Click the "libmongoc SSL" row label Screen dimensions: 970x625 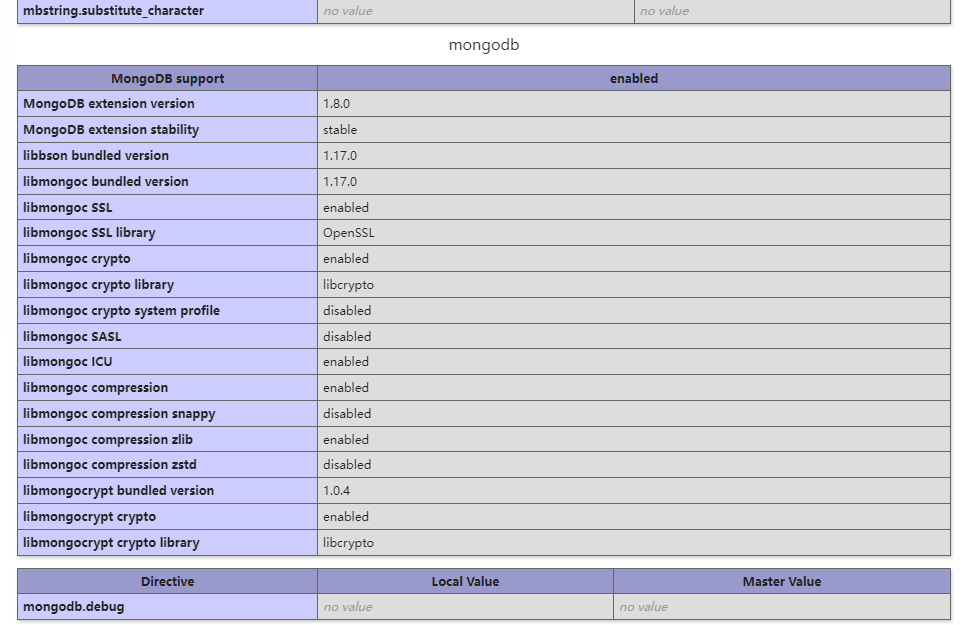68,208
